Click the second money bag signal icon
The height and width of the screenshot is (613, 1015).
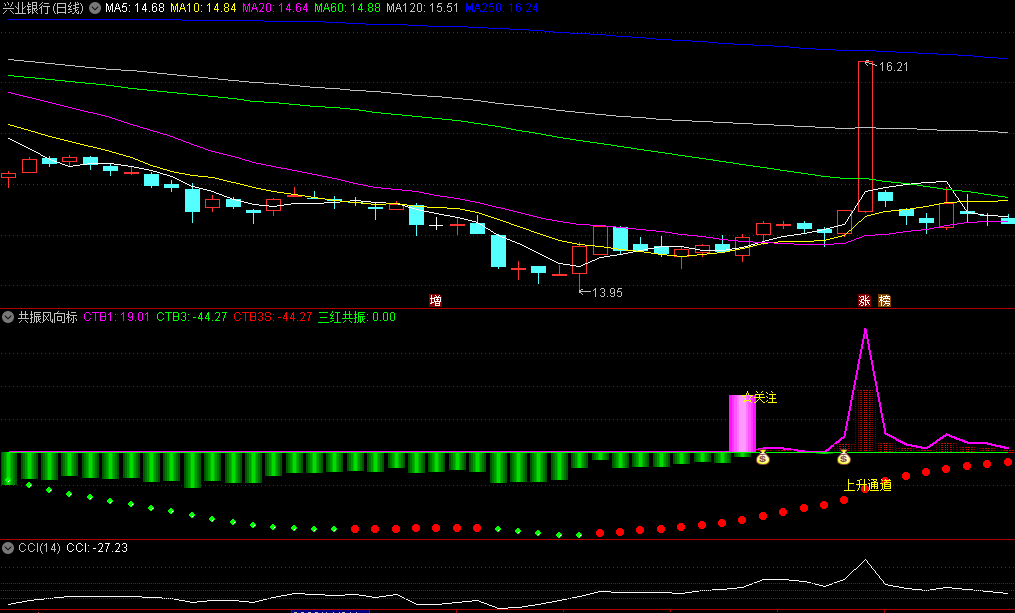(x=843, y=458)
